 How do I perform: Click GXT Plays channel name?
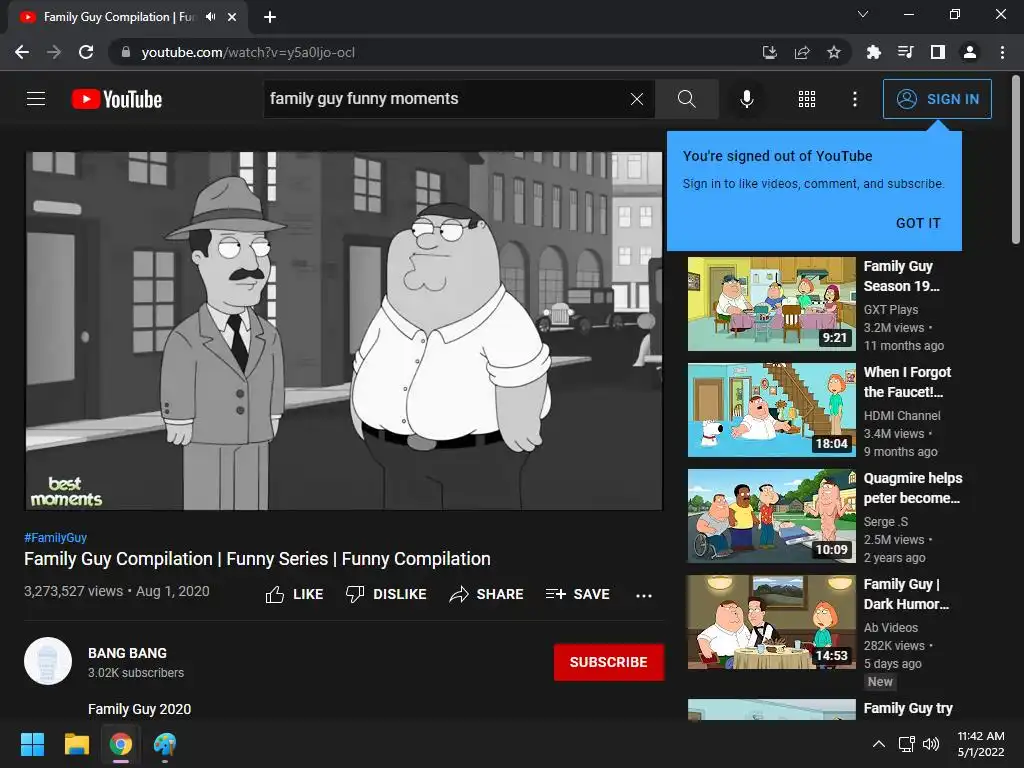pyautogui.click(x=891, y=310)
